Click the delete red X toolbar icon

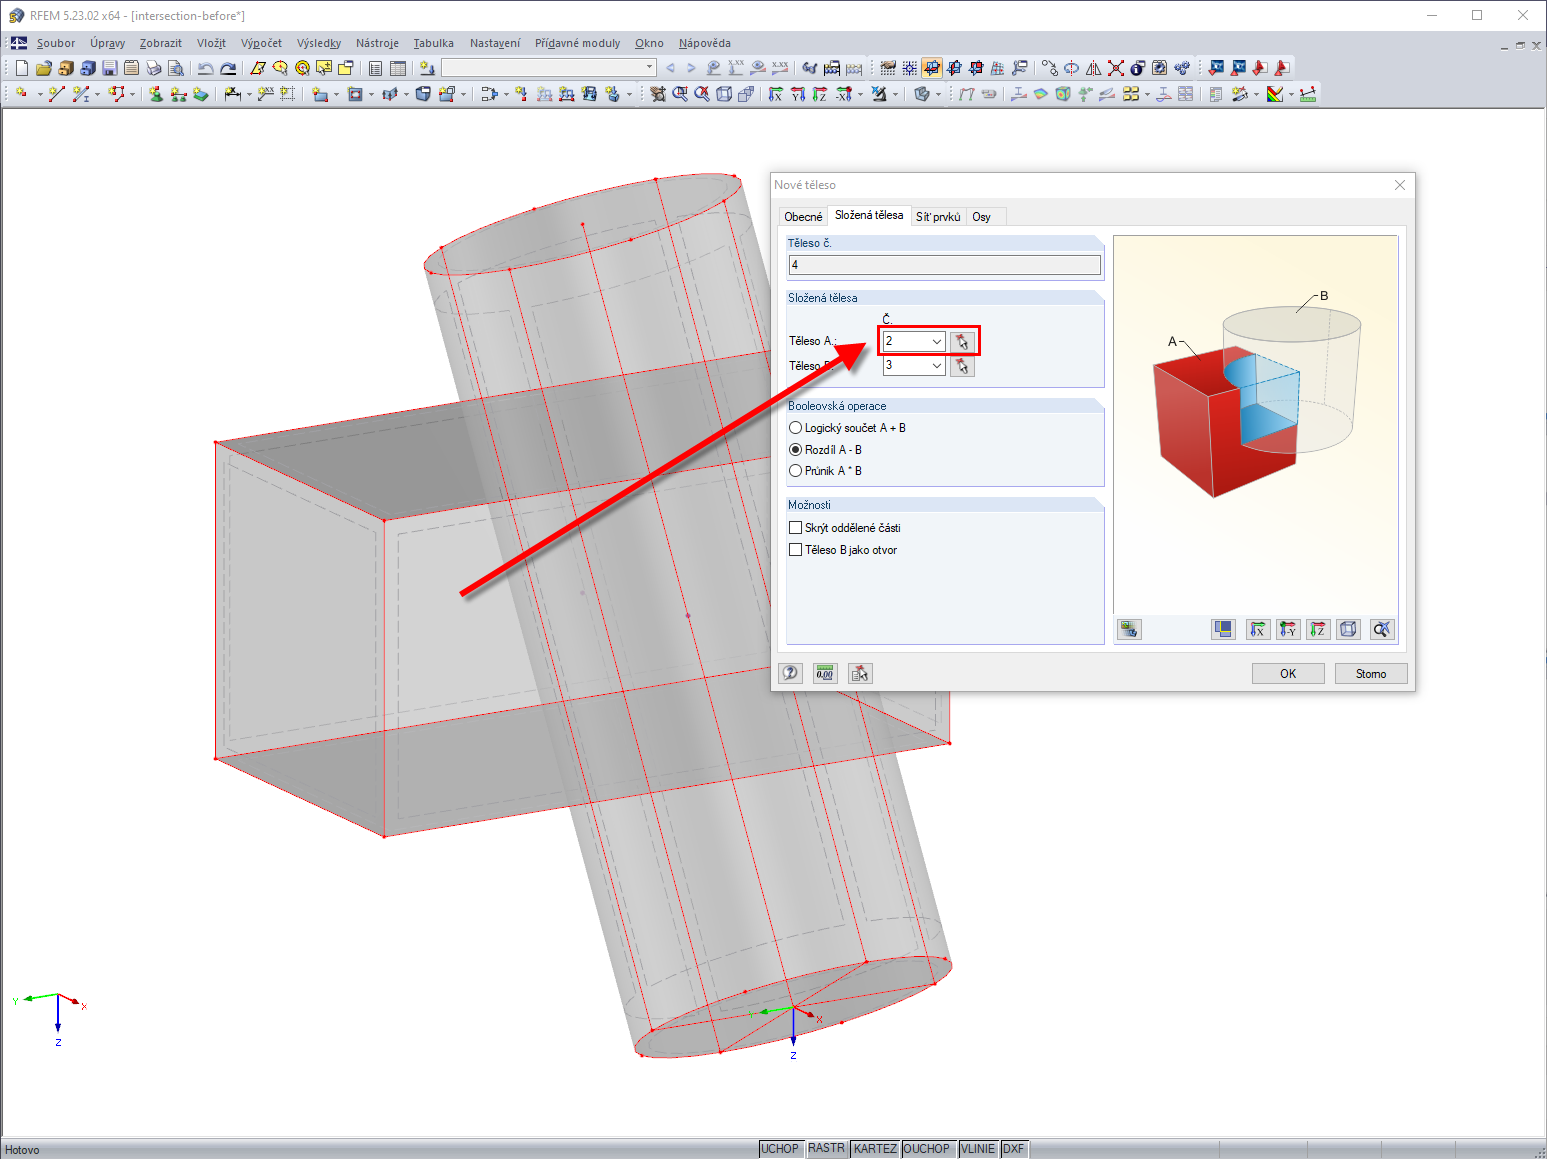coord(1116,68)
